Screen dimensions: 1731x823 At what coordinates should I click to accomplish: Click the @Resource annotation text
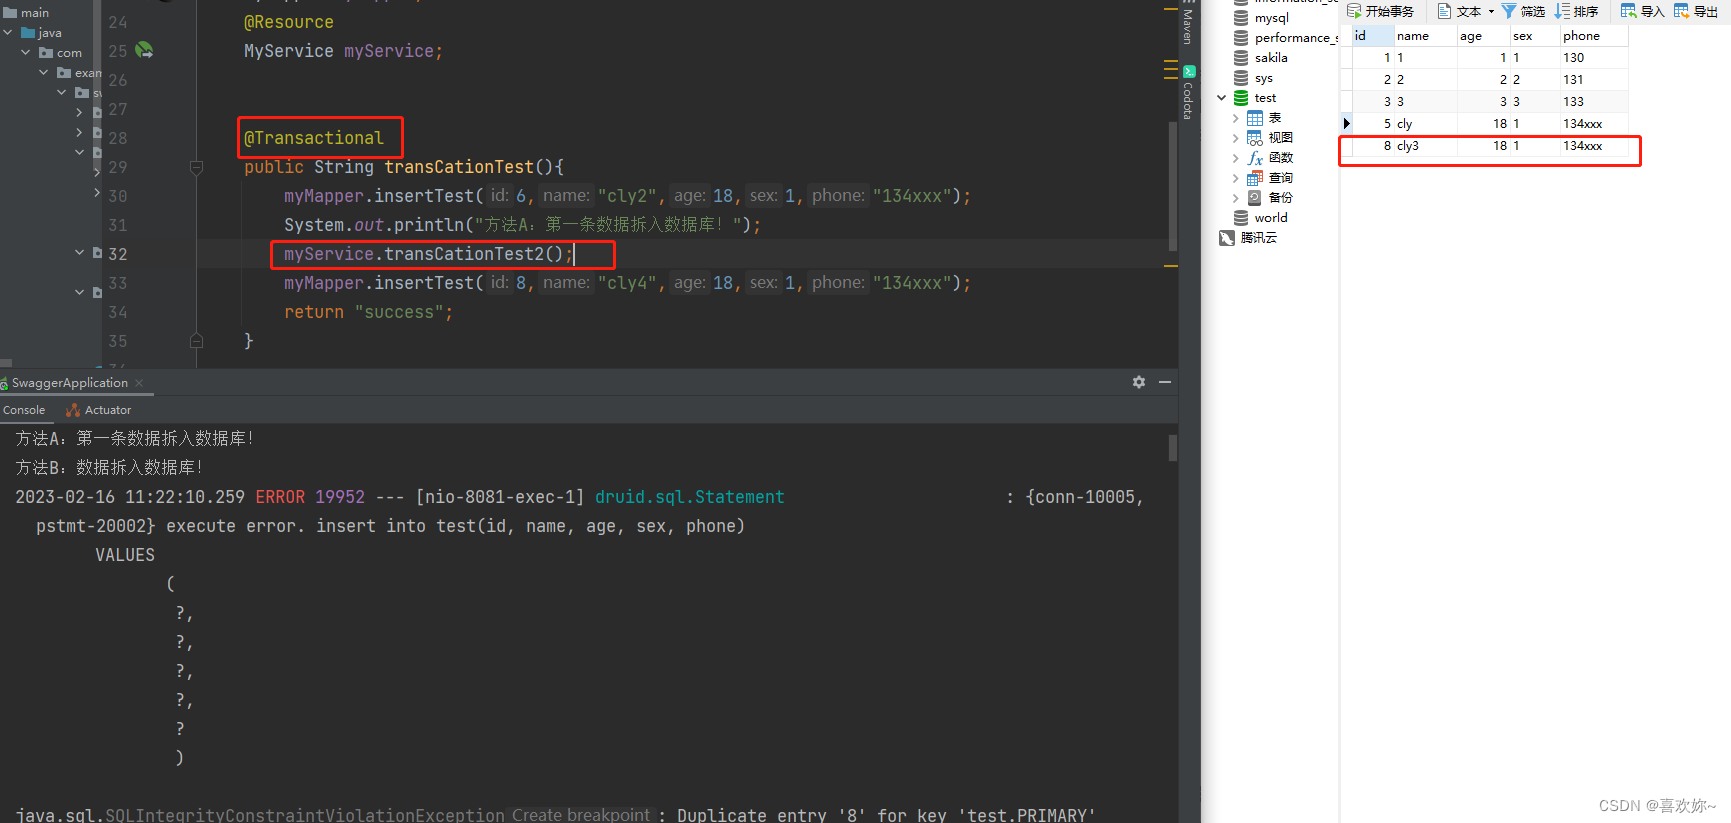tap(289, 22)
